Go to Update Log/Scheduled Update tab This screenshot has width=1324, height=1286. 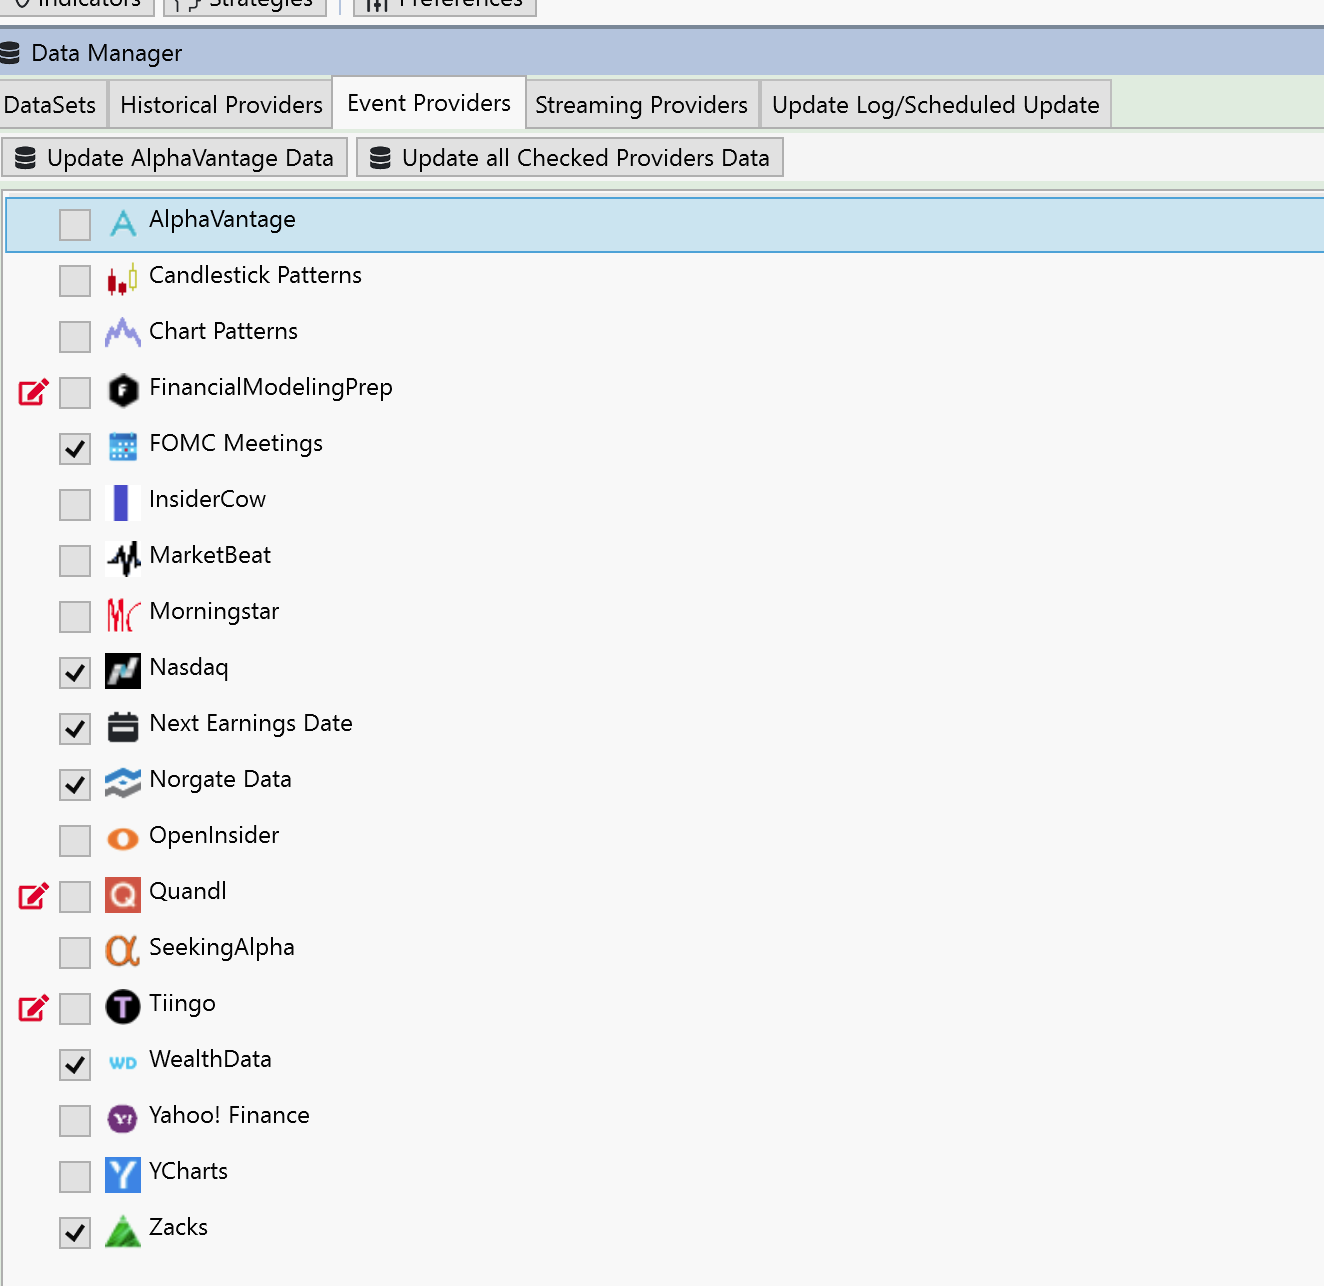(935, 105)
